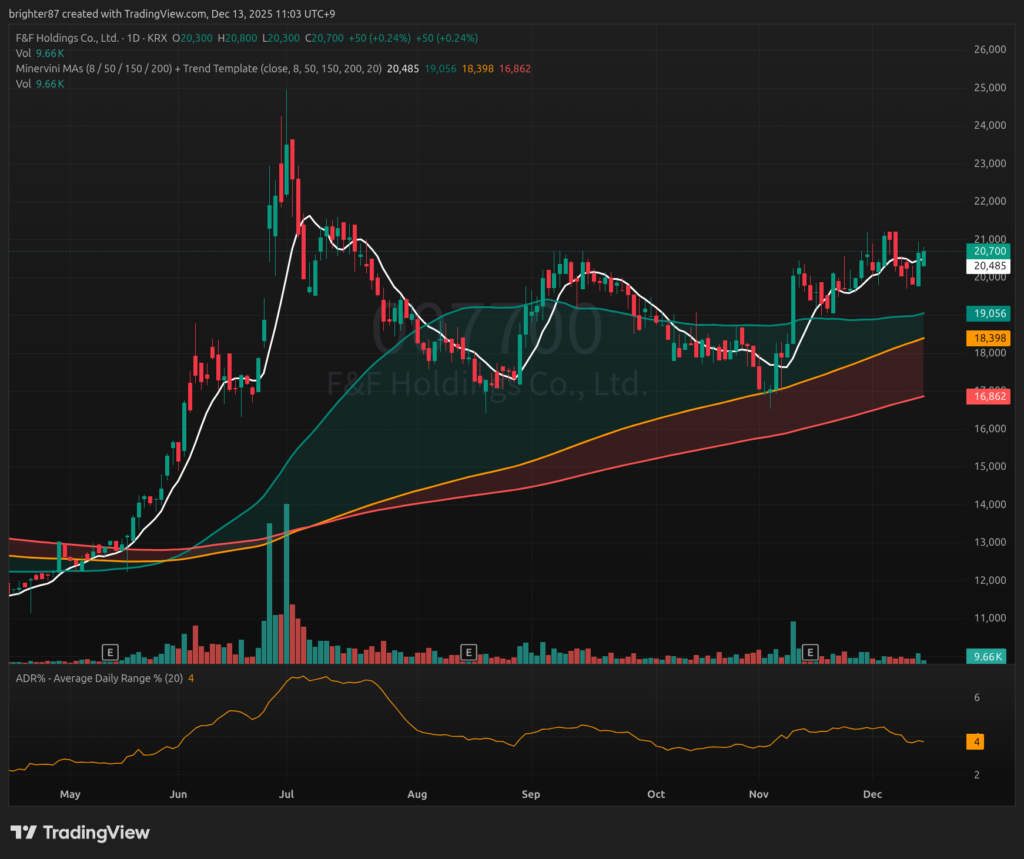Click the 26,000 level on price axis
1024x859 pixels.
(x=988, y=50)
